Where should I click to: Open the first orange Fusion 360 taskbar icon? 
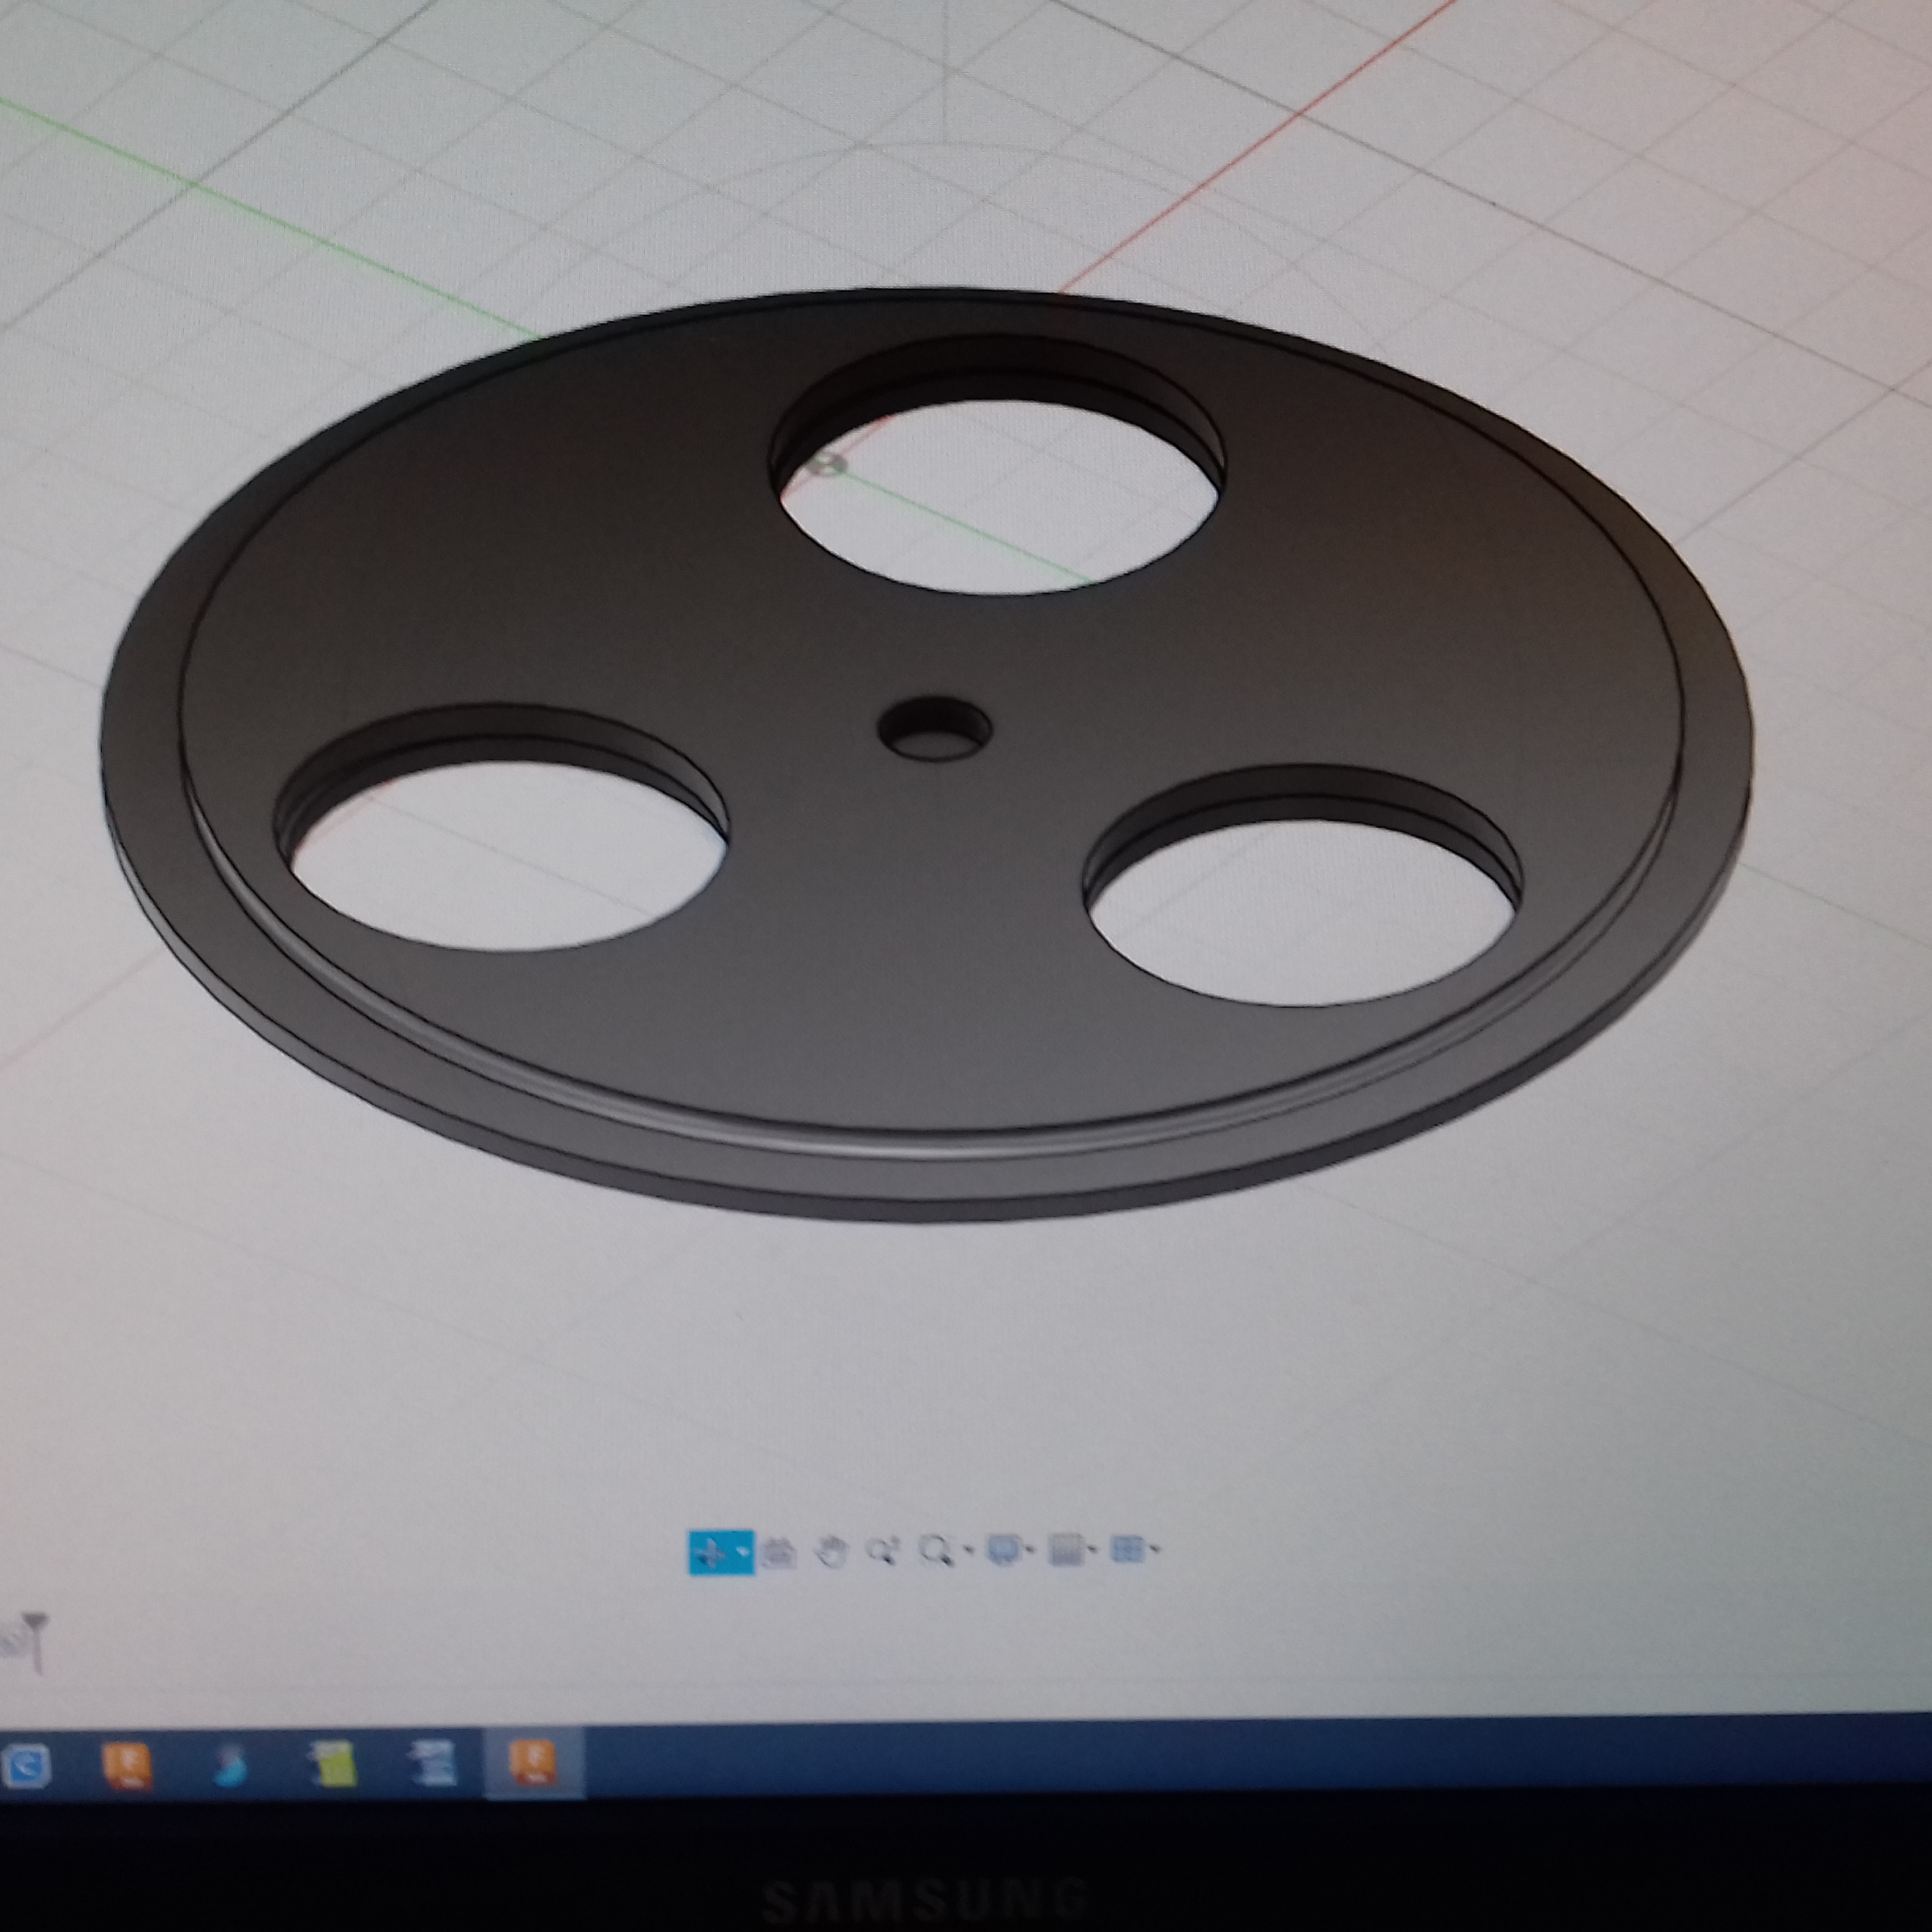point(128,1765)
